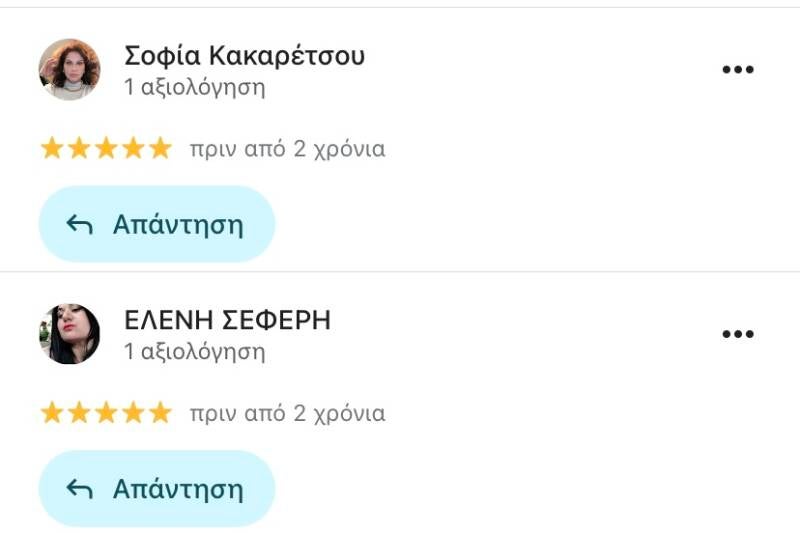The width and height of the screenshot is (800, 533).
Task: Click reply arrow icon under ΕΛΕΝΗ's review
Action: [80, 489]
